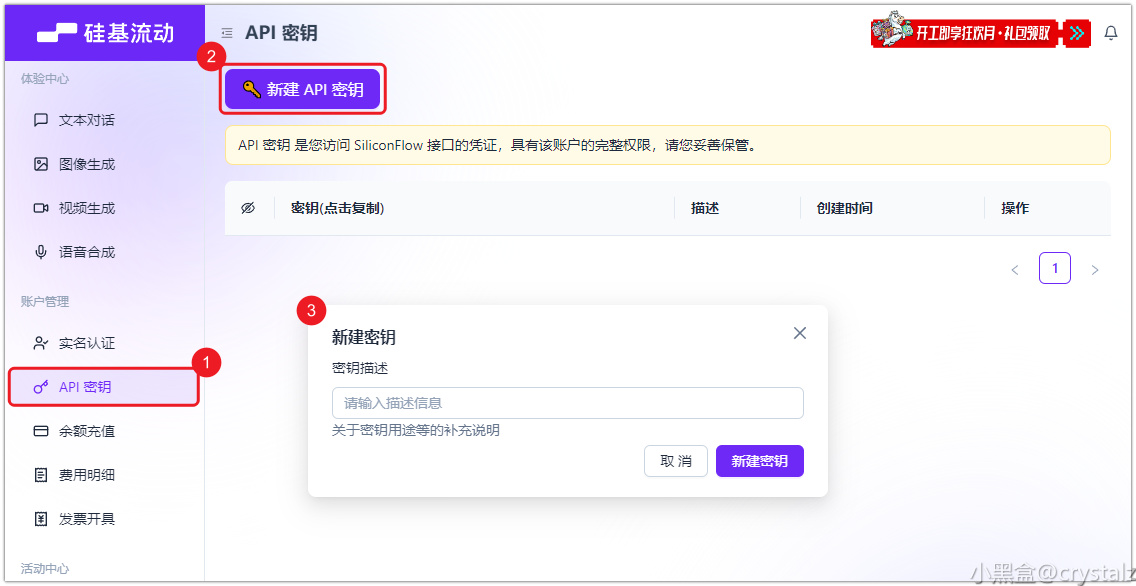The image size is (1136, 586).
Task: Click the camera icon beside 视频生成
Action: click(41, 209)
